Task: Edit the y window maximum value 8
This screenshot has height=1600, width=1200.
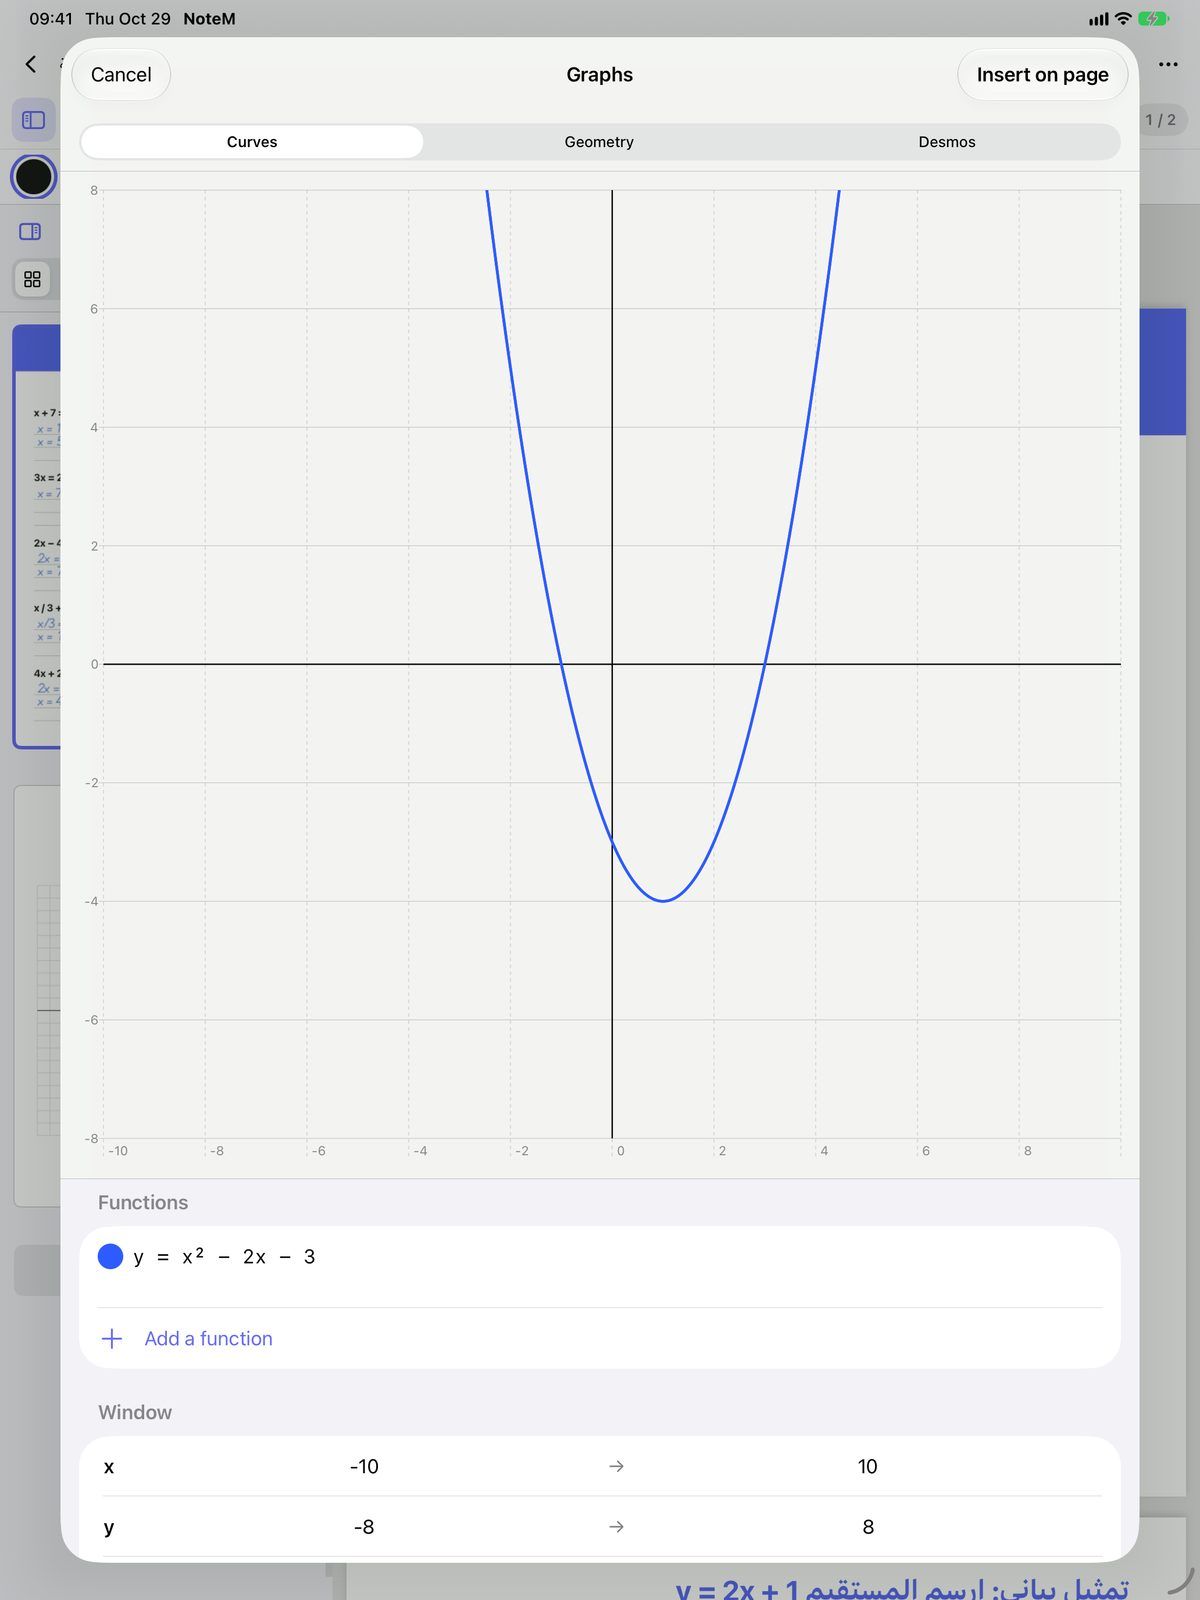Action: coord(868,1527)
